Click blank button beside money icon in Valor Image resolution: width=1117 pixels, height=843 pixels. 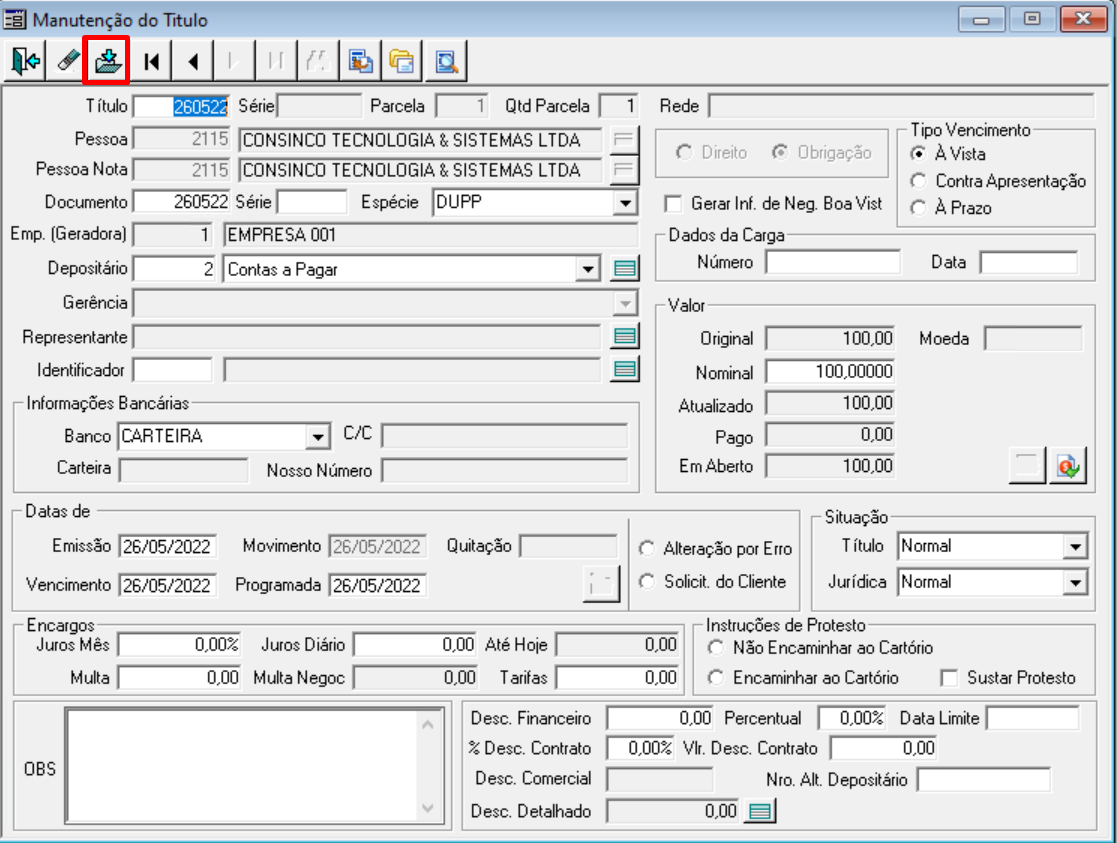(1027, 466)
